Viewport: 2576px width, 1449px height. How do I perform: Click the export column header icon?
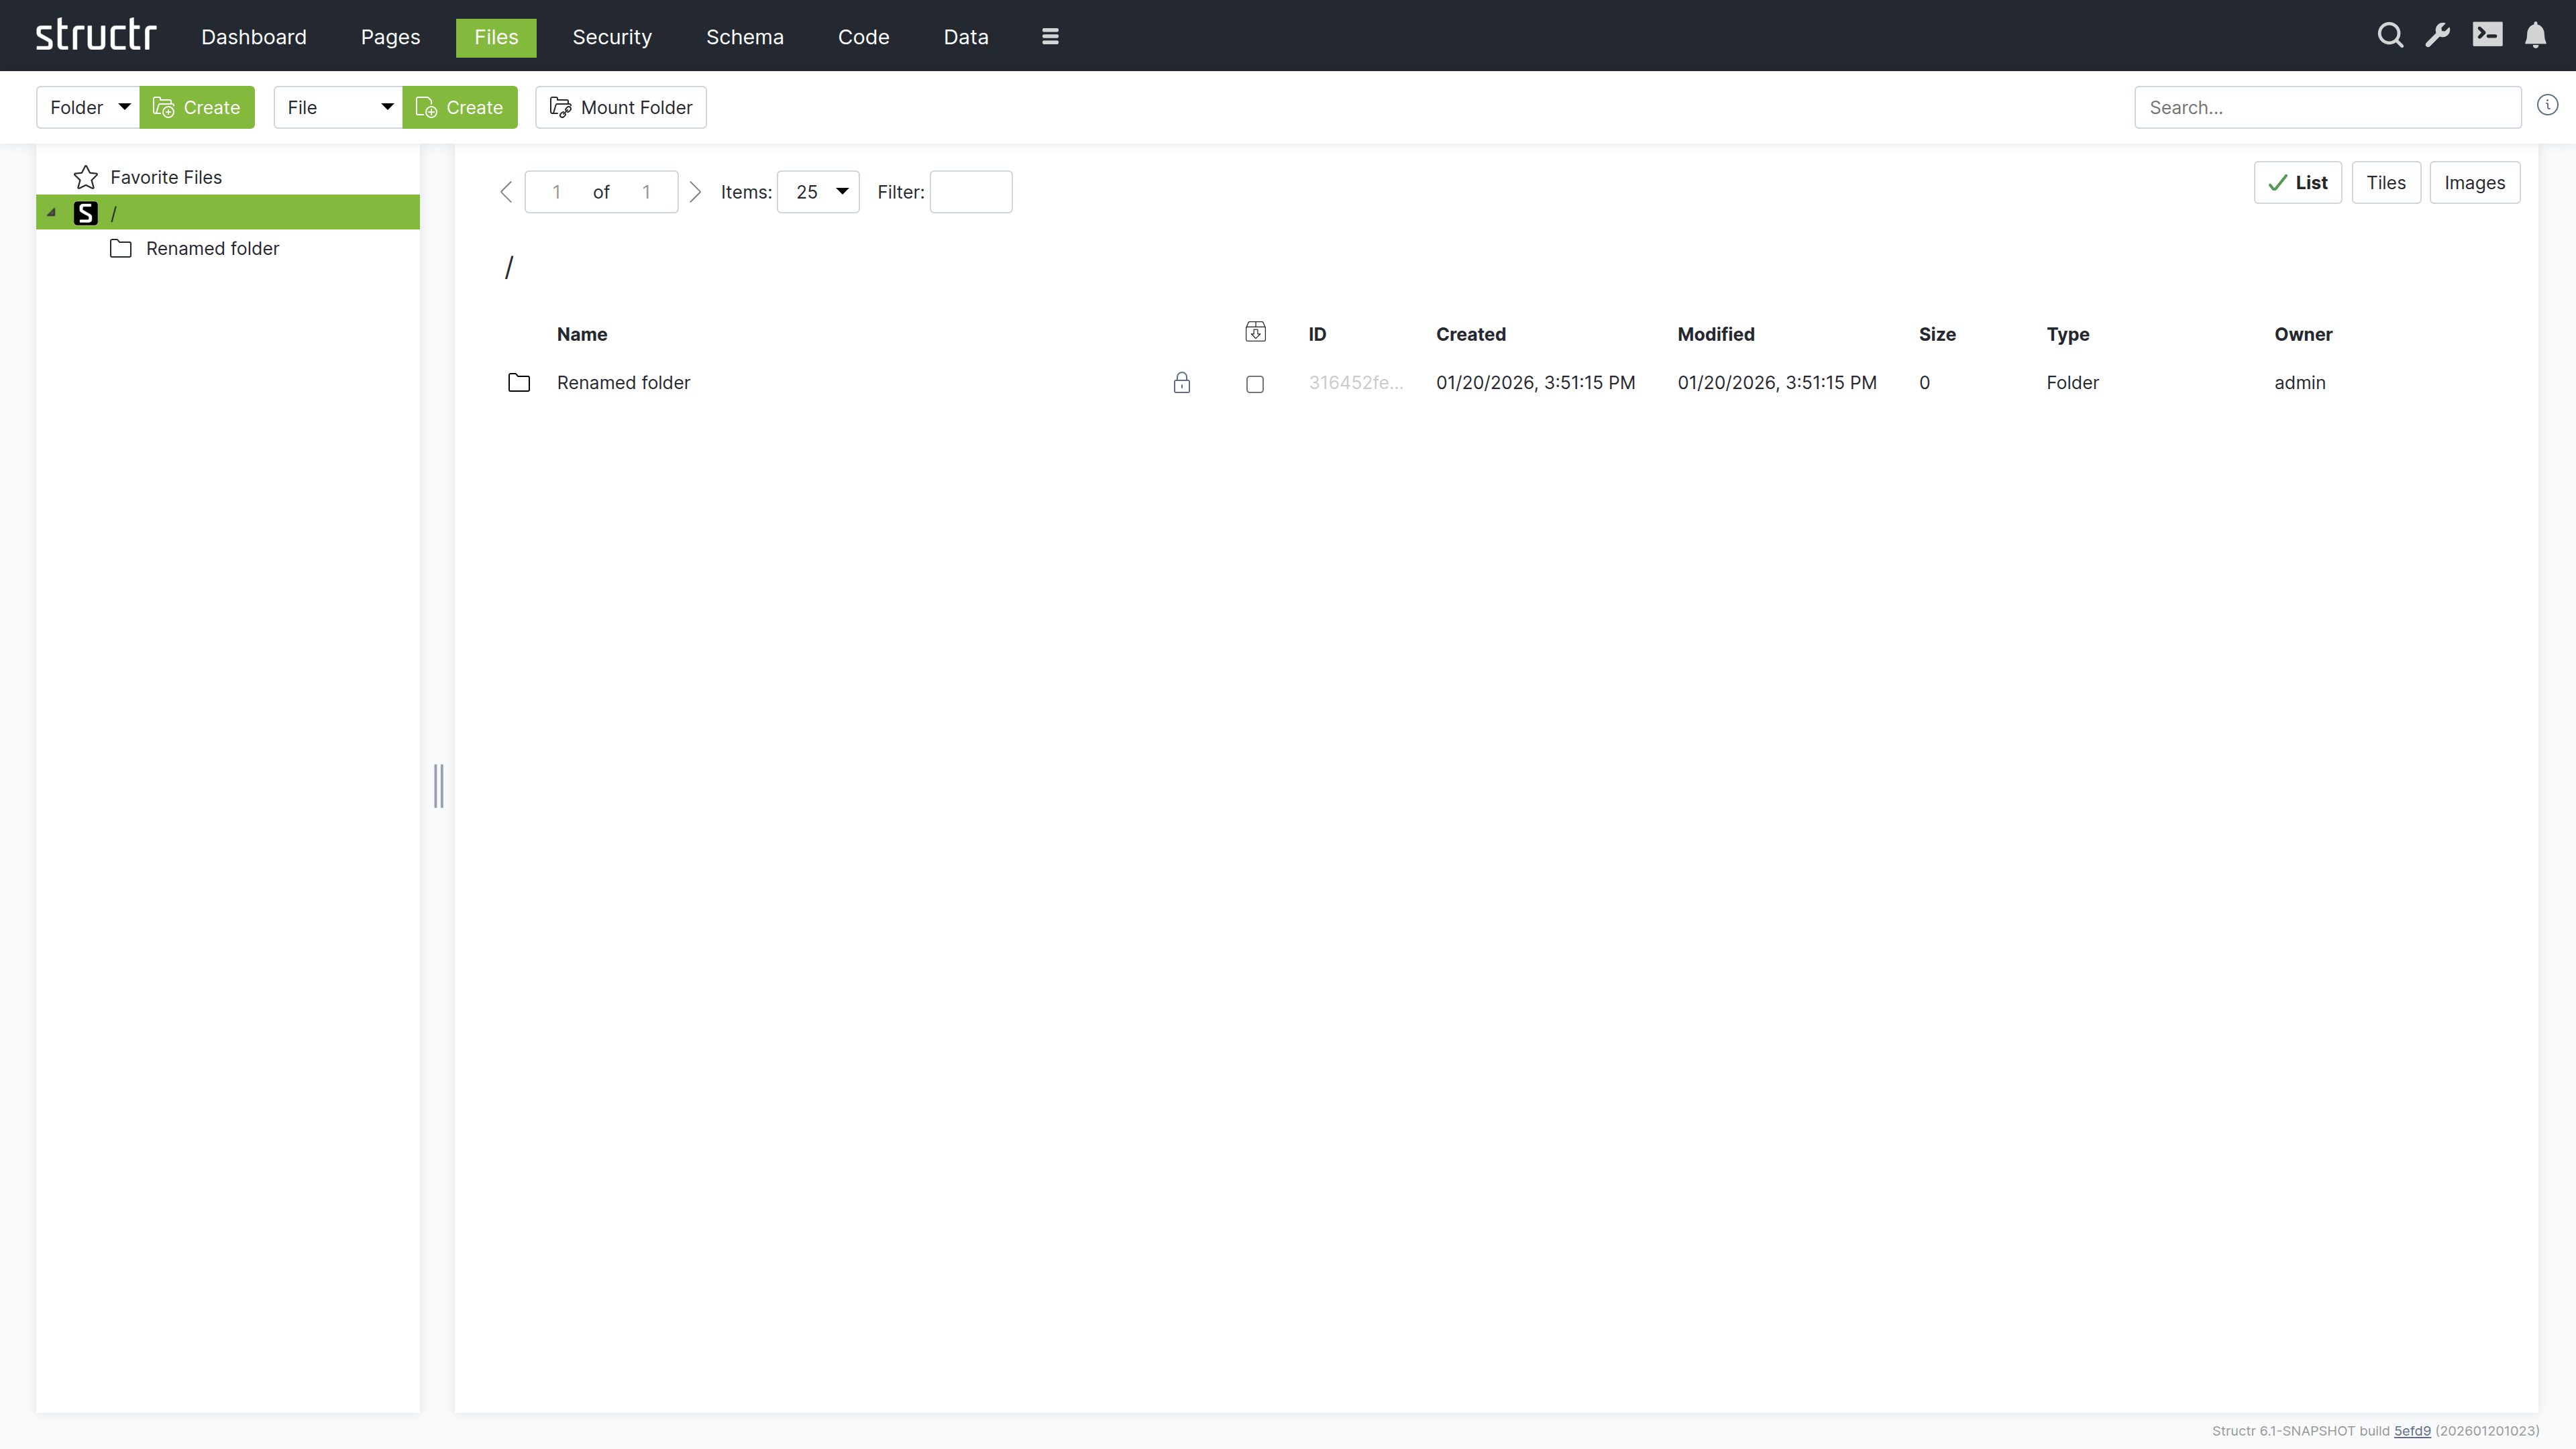[1255, 332]
